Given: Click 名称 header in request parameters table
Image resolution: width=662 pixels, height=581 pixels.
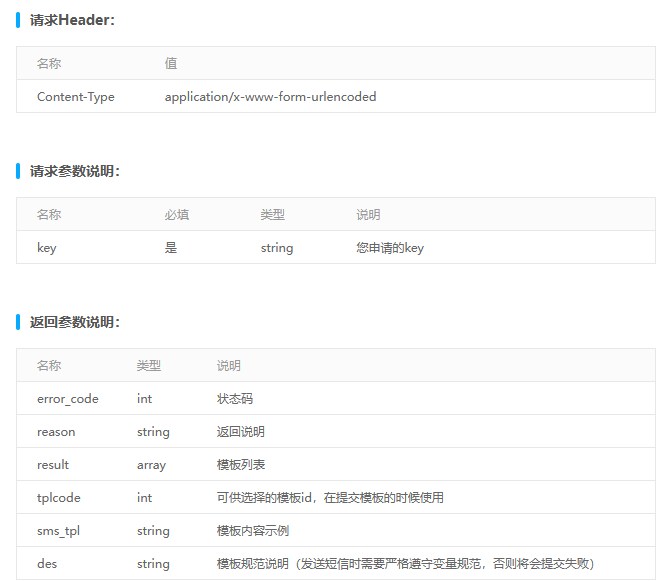Looking at the screenshot, I should (49, 214).
